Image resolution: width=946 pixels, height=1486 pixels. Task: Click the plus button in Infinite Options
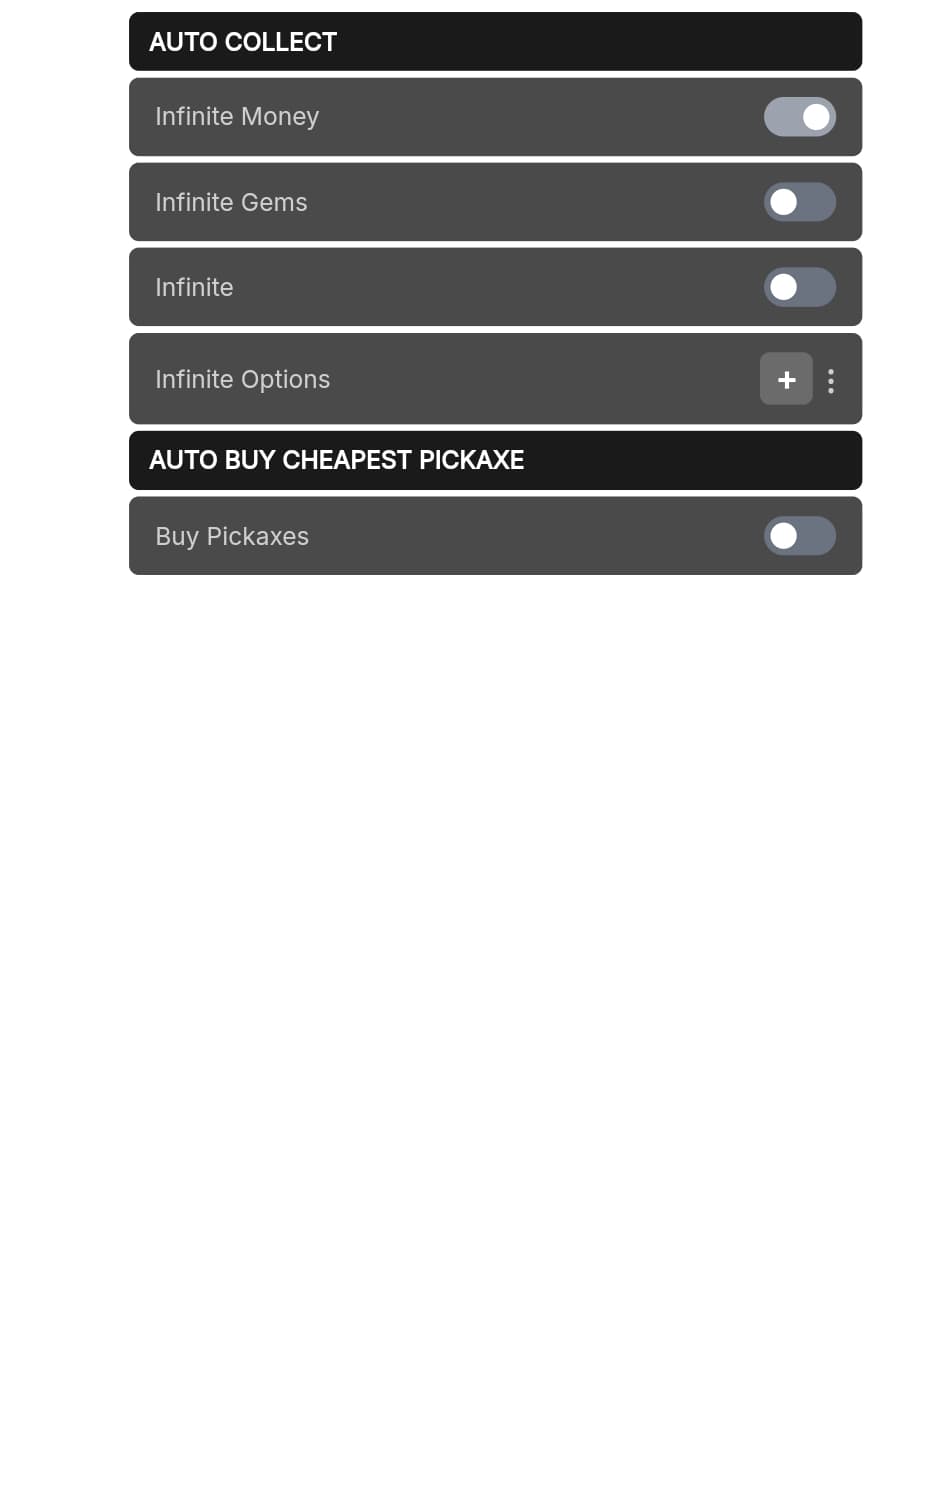tap(786, 379)
